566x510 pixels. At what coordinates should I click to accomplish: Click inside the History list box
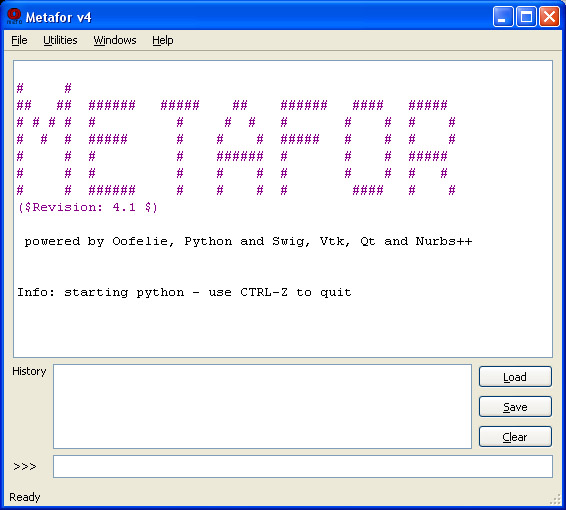262,406
